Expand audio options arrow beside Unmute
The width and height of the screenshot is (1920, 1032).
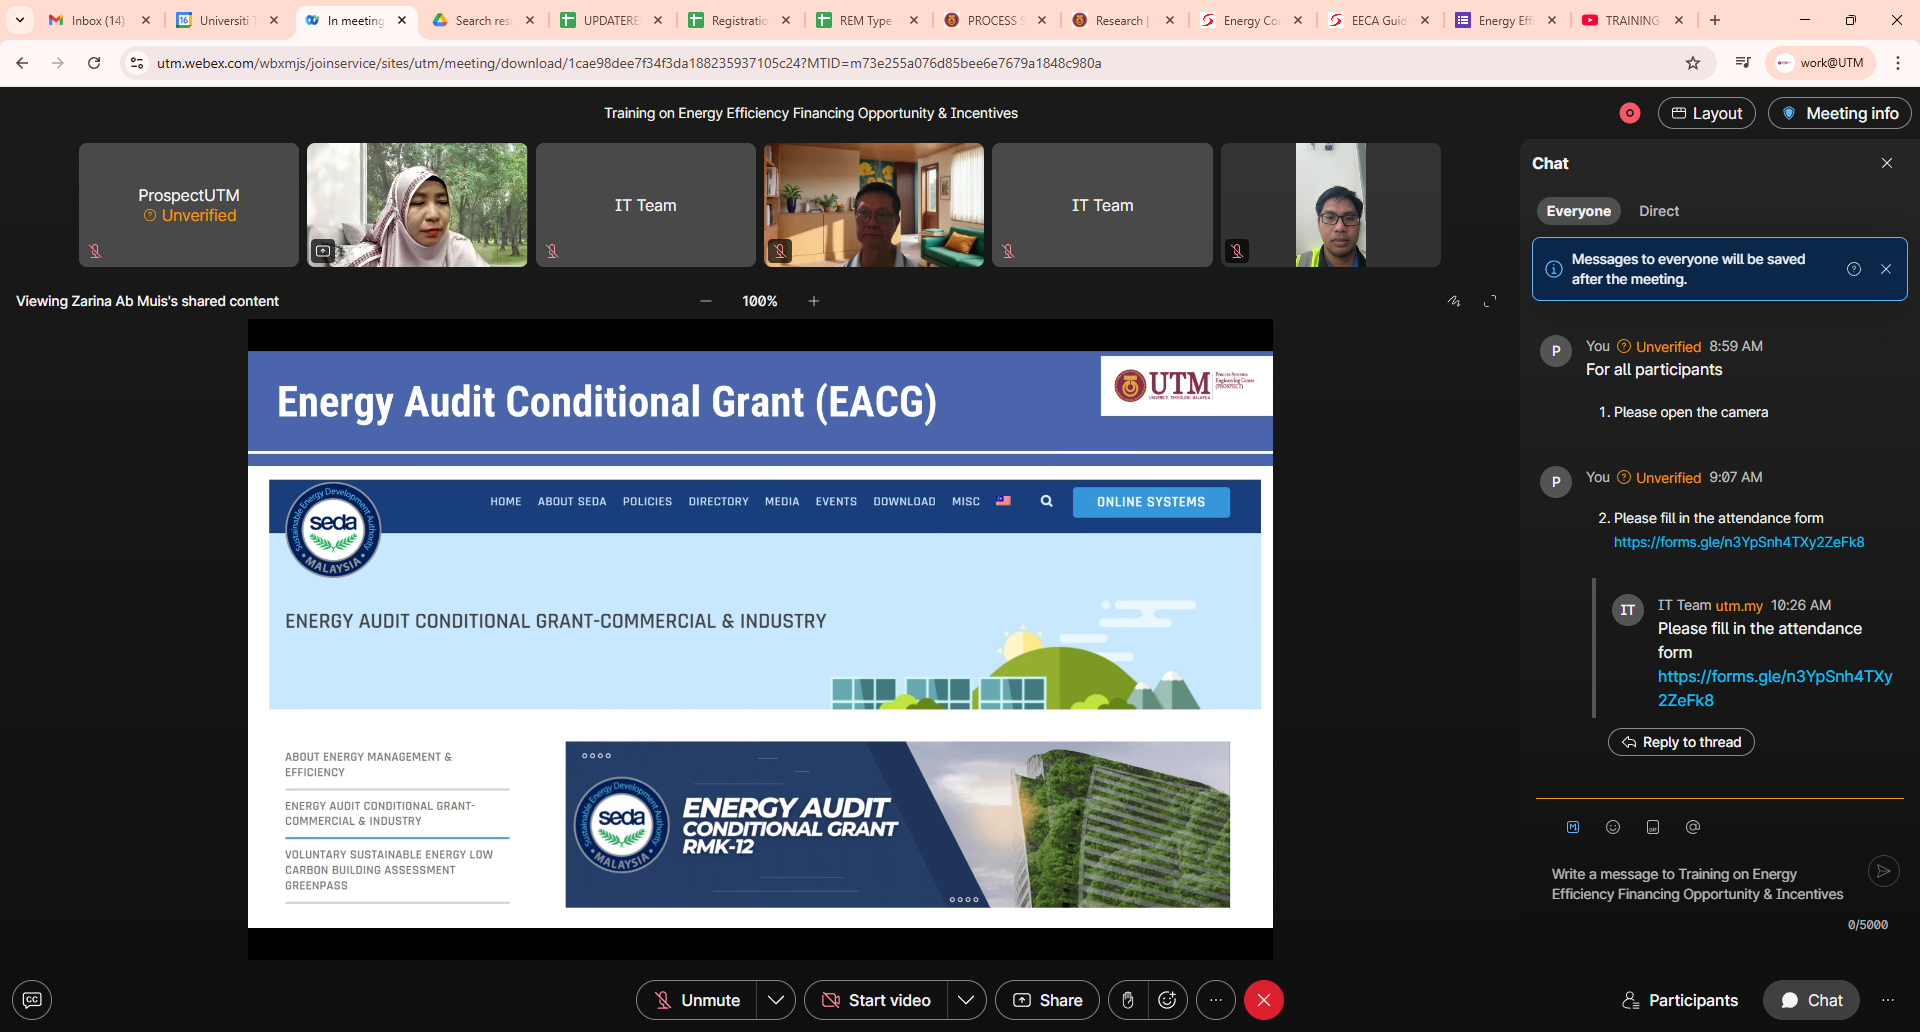[776, 1000]
